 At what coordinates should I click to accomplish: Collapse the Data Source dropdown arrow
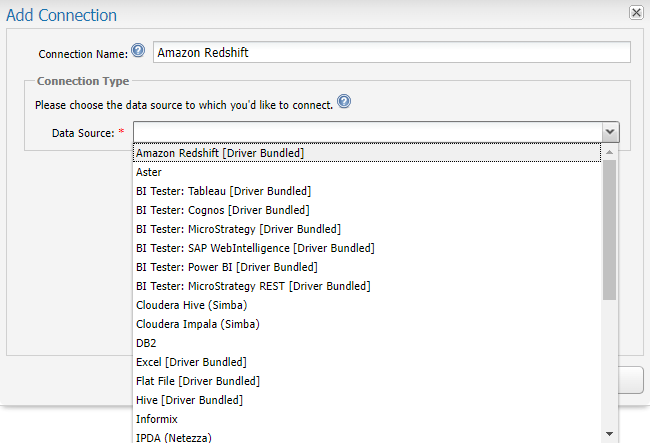tap(609, 132)
